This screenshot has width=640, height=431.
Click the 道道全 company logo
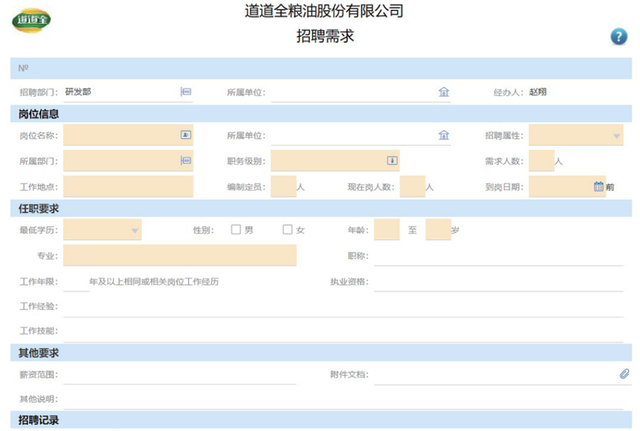(x=31, y=20)
